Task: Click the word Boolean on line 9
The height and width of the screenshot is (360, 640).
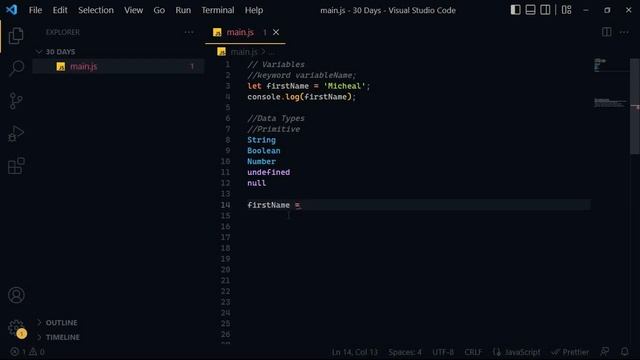Action: point(264,151)
